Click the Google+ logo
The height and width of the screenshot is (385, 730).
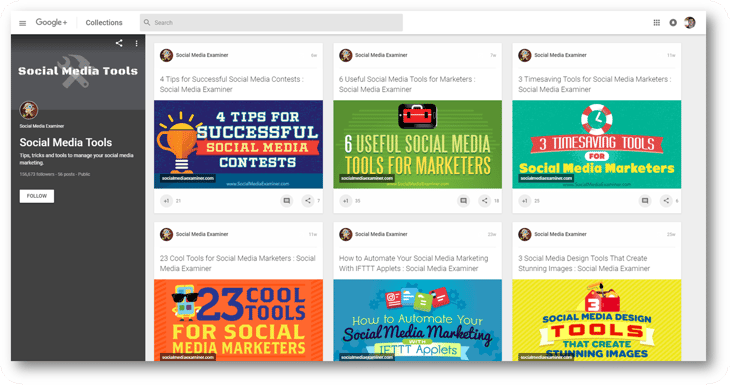(51, 22)
